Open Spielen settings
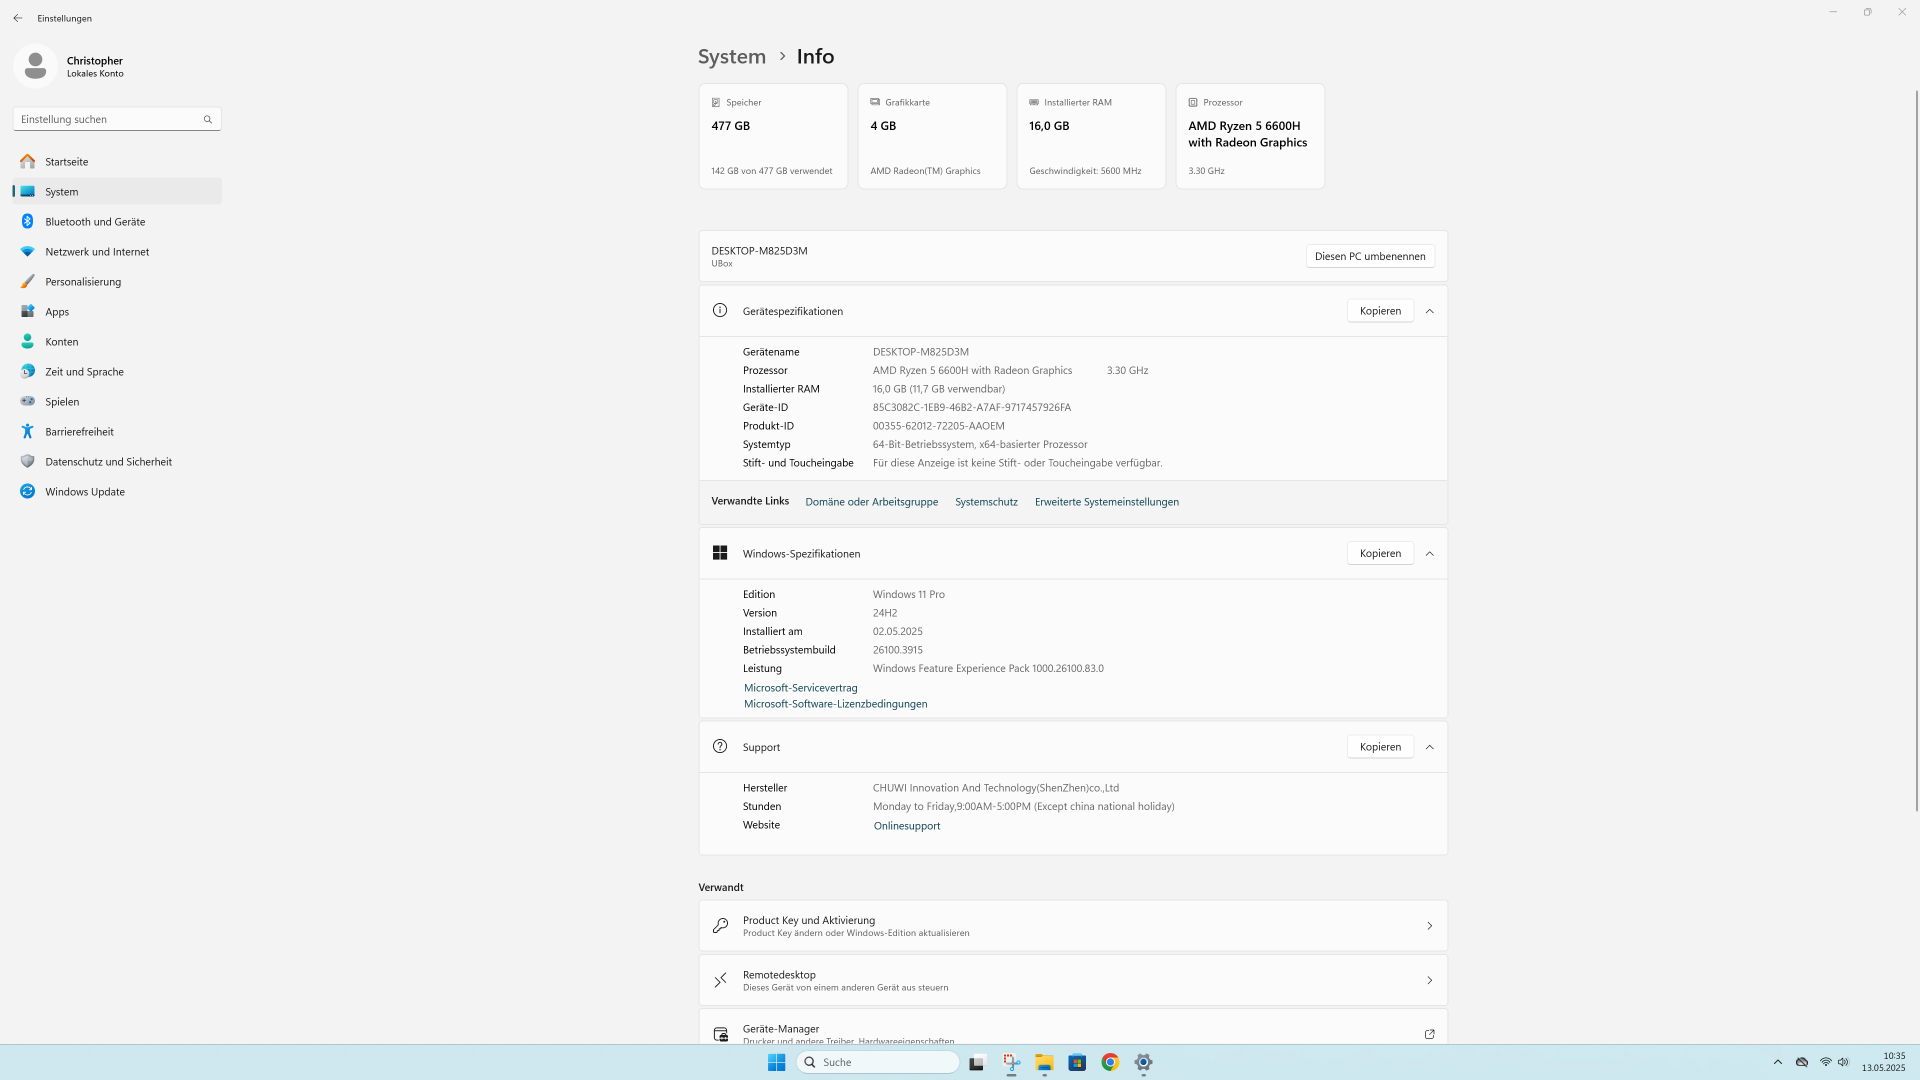 pos(117,401)
